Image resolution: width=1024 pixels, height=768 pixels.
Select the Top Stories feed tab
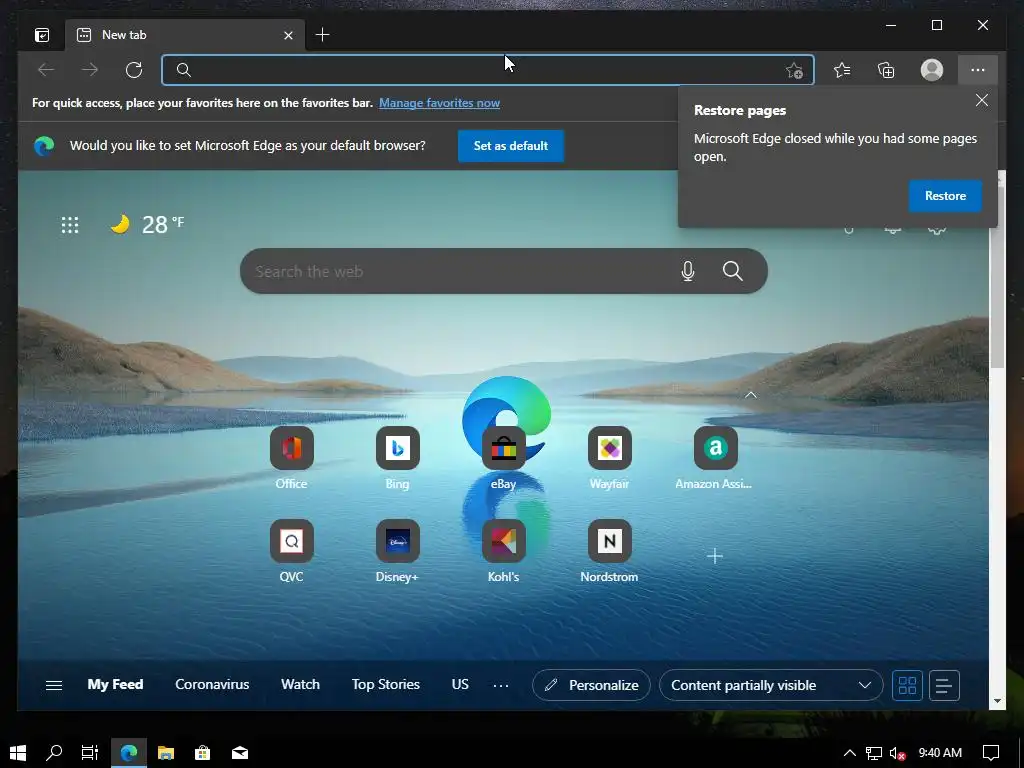click(386, 684)
